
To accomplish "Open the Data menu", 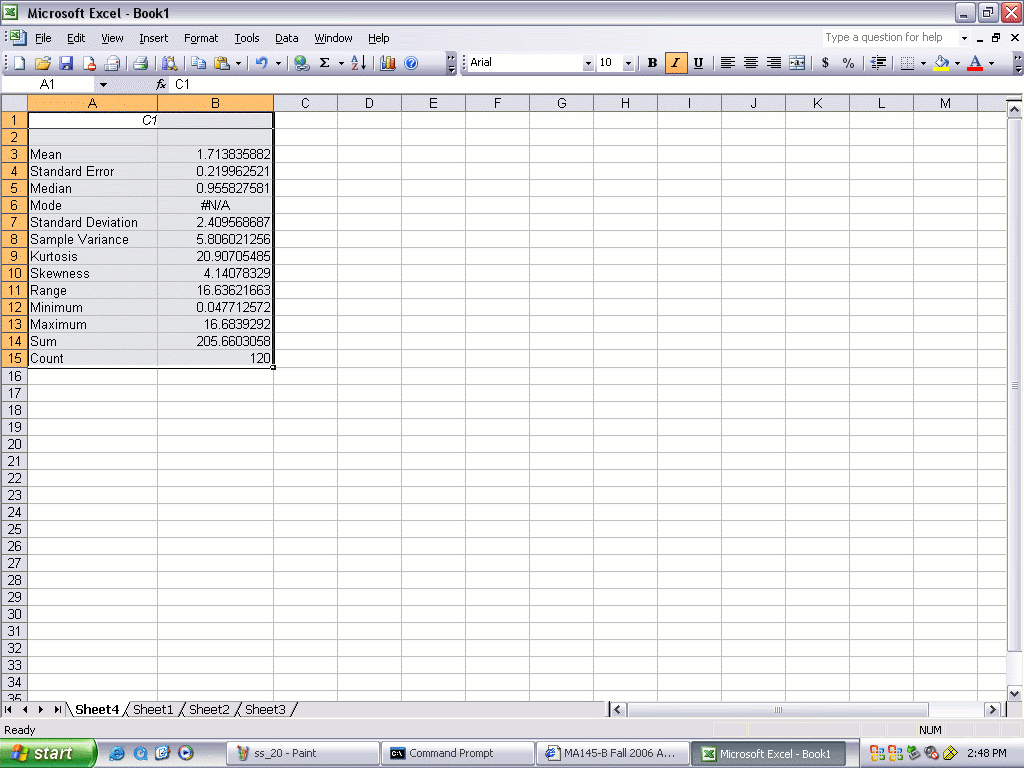I will tap(287, 38).
